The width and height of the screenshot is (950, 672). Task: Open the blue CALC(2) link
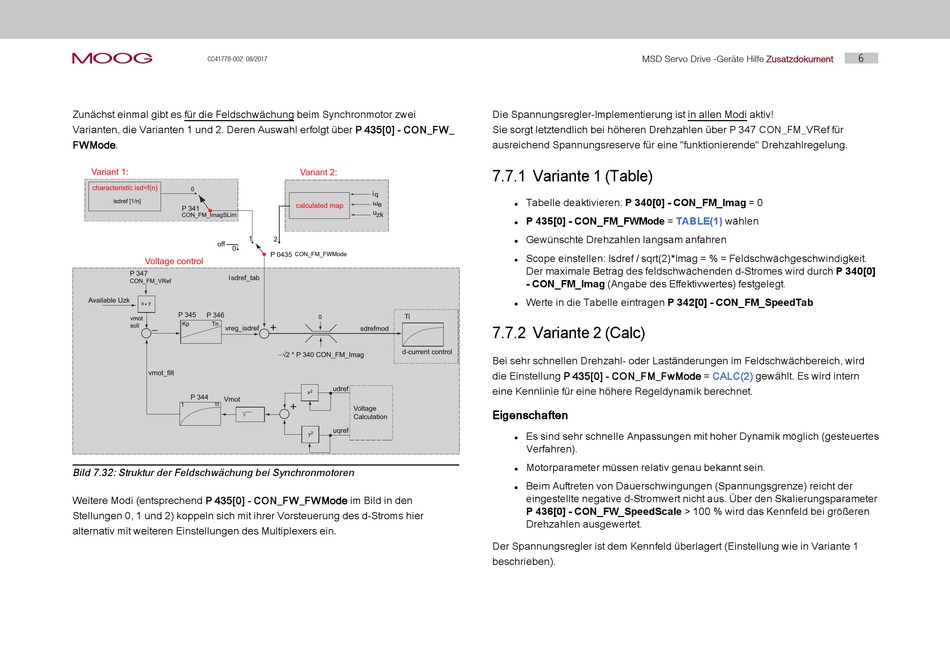732,376
